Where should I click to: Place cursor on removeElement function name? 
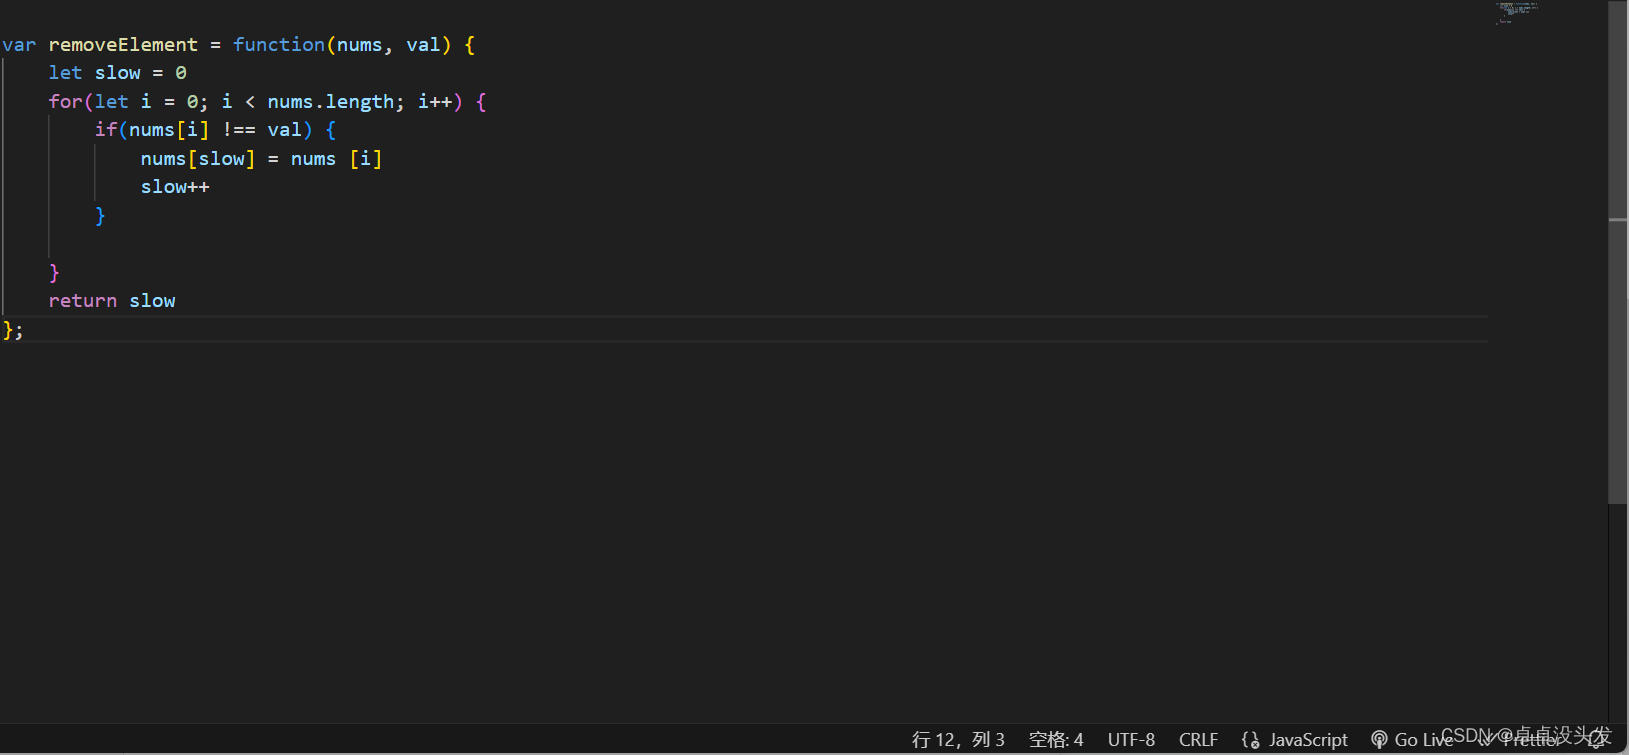tap(123, 45)
